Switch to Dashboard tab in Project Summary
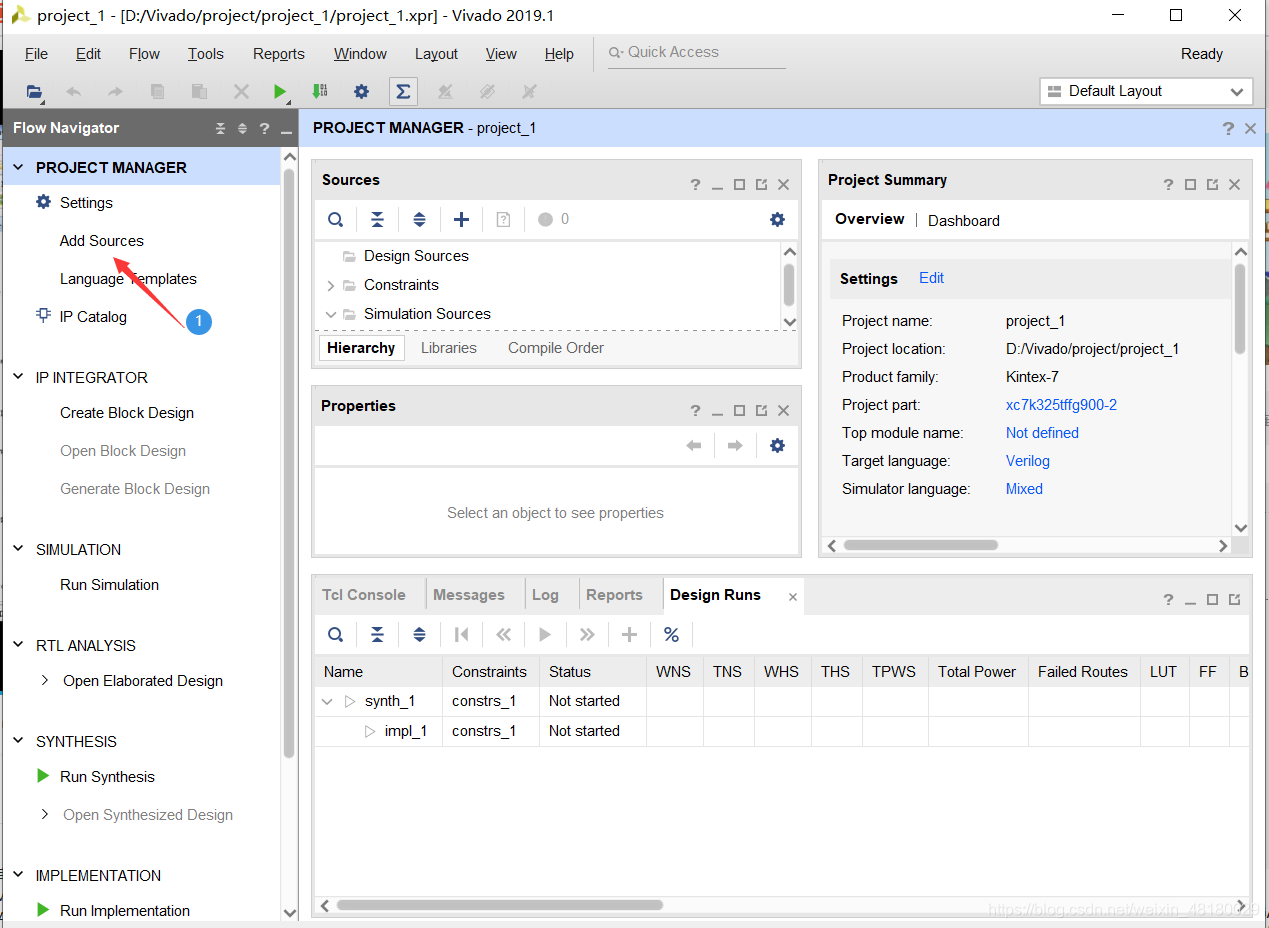The height and width of the screenshot is (928, 1269). [x=964, y=221]
